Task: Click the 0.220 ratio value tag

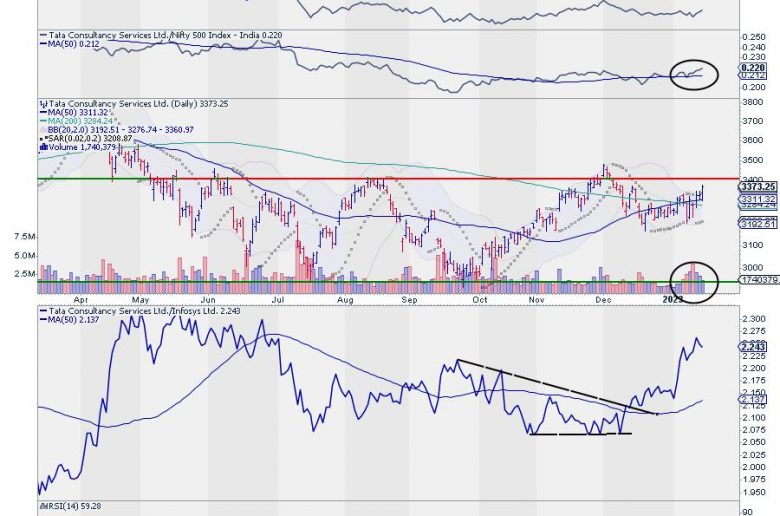Action: coord(753,68)
